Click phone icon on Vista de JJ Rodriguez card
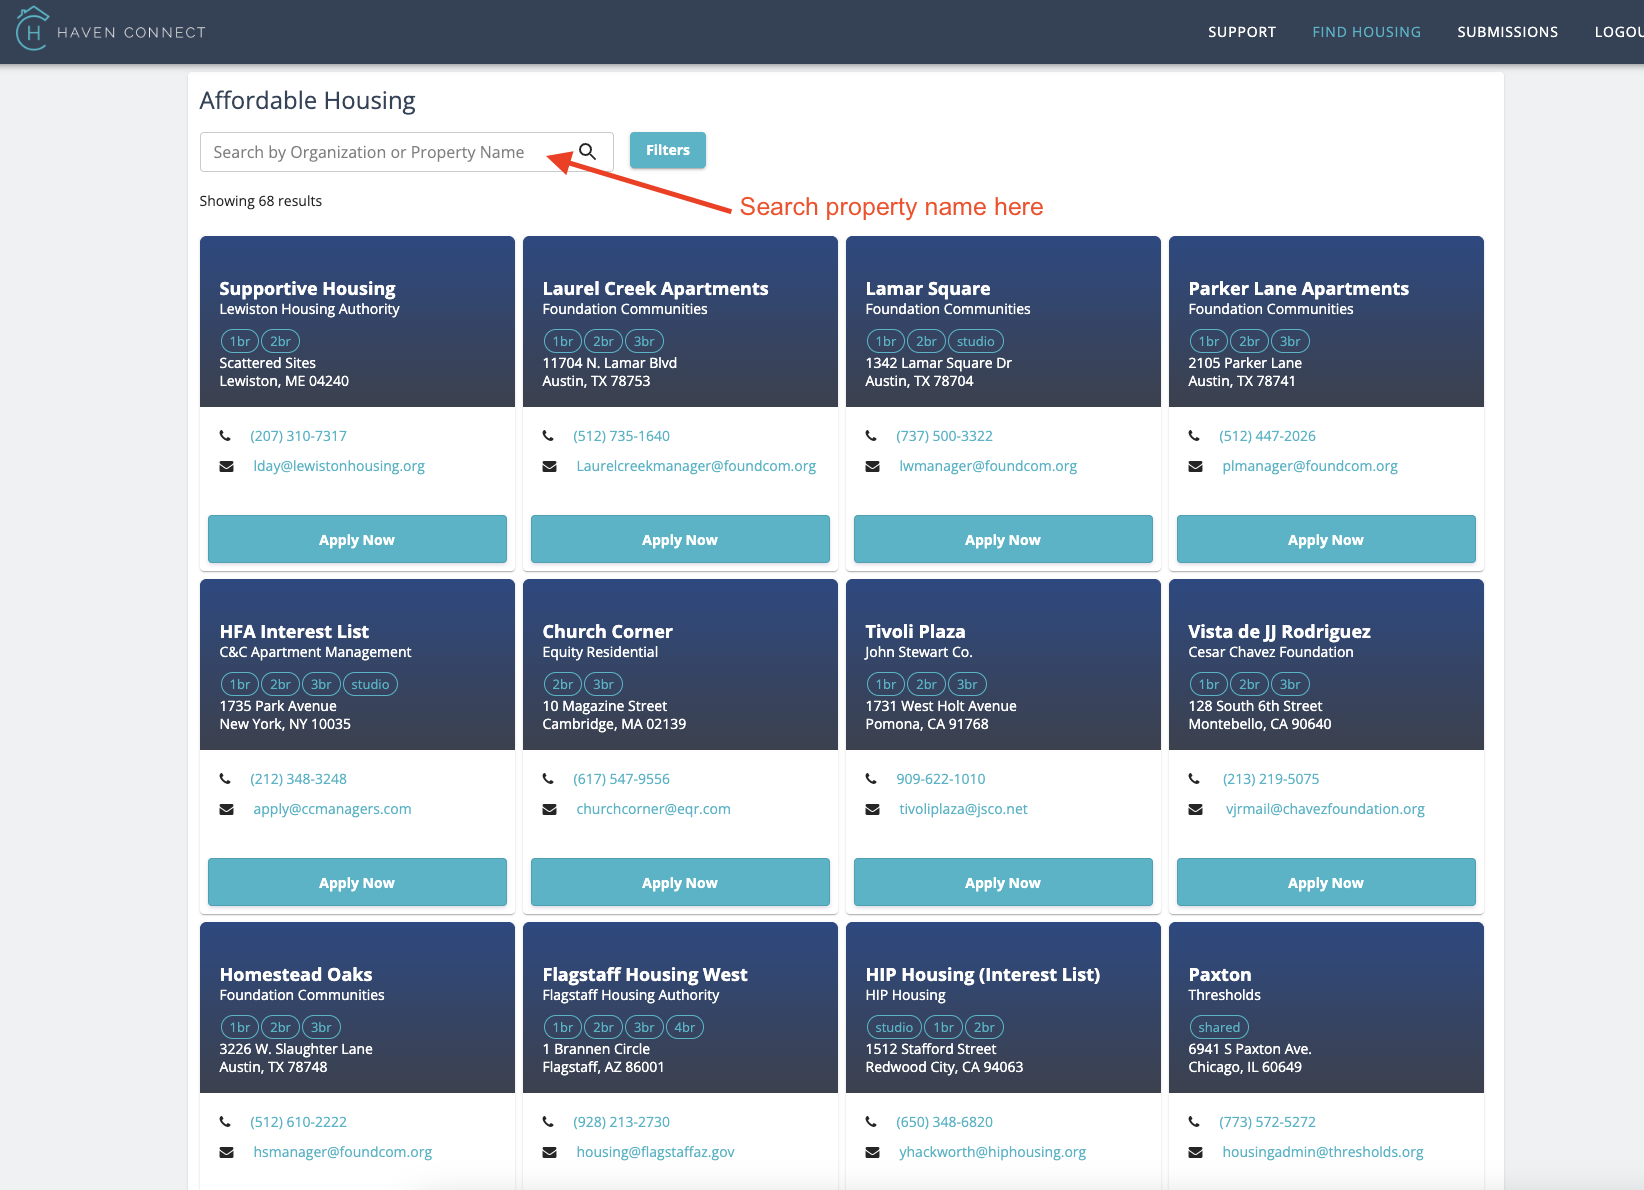The height and width of the screenshot is (1190, 1644). pos(1194,779)
